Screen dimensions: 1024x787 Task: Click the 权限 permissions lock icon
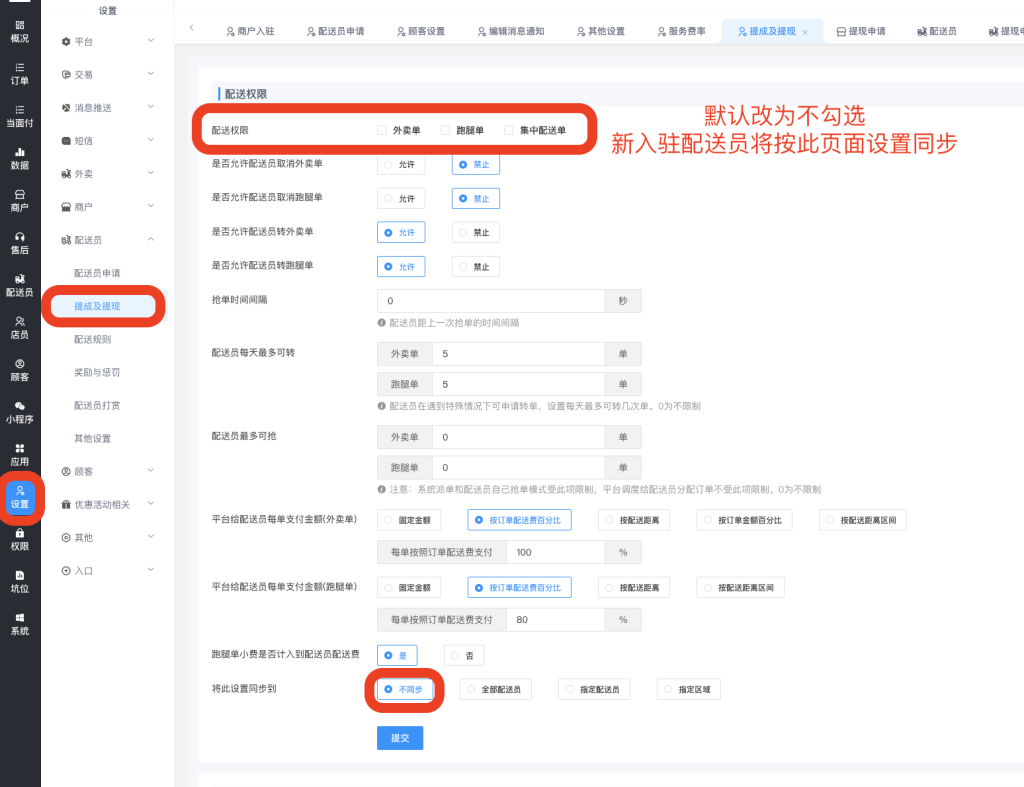[20, 540]
